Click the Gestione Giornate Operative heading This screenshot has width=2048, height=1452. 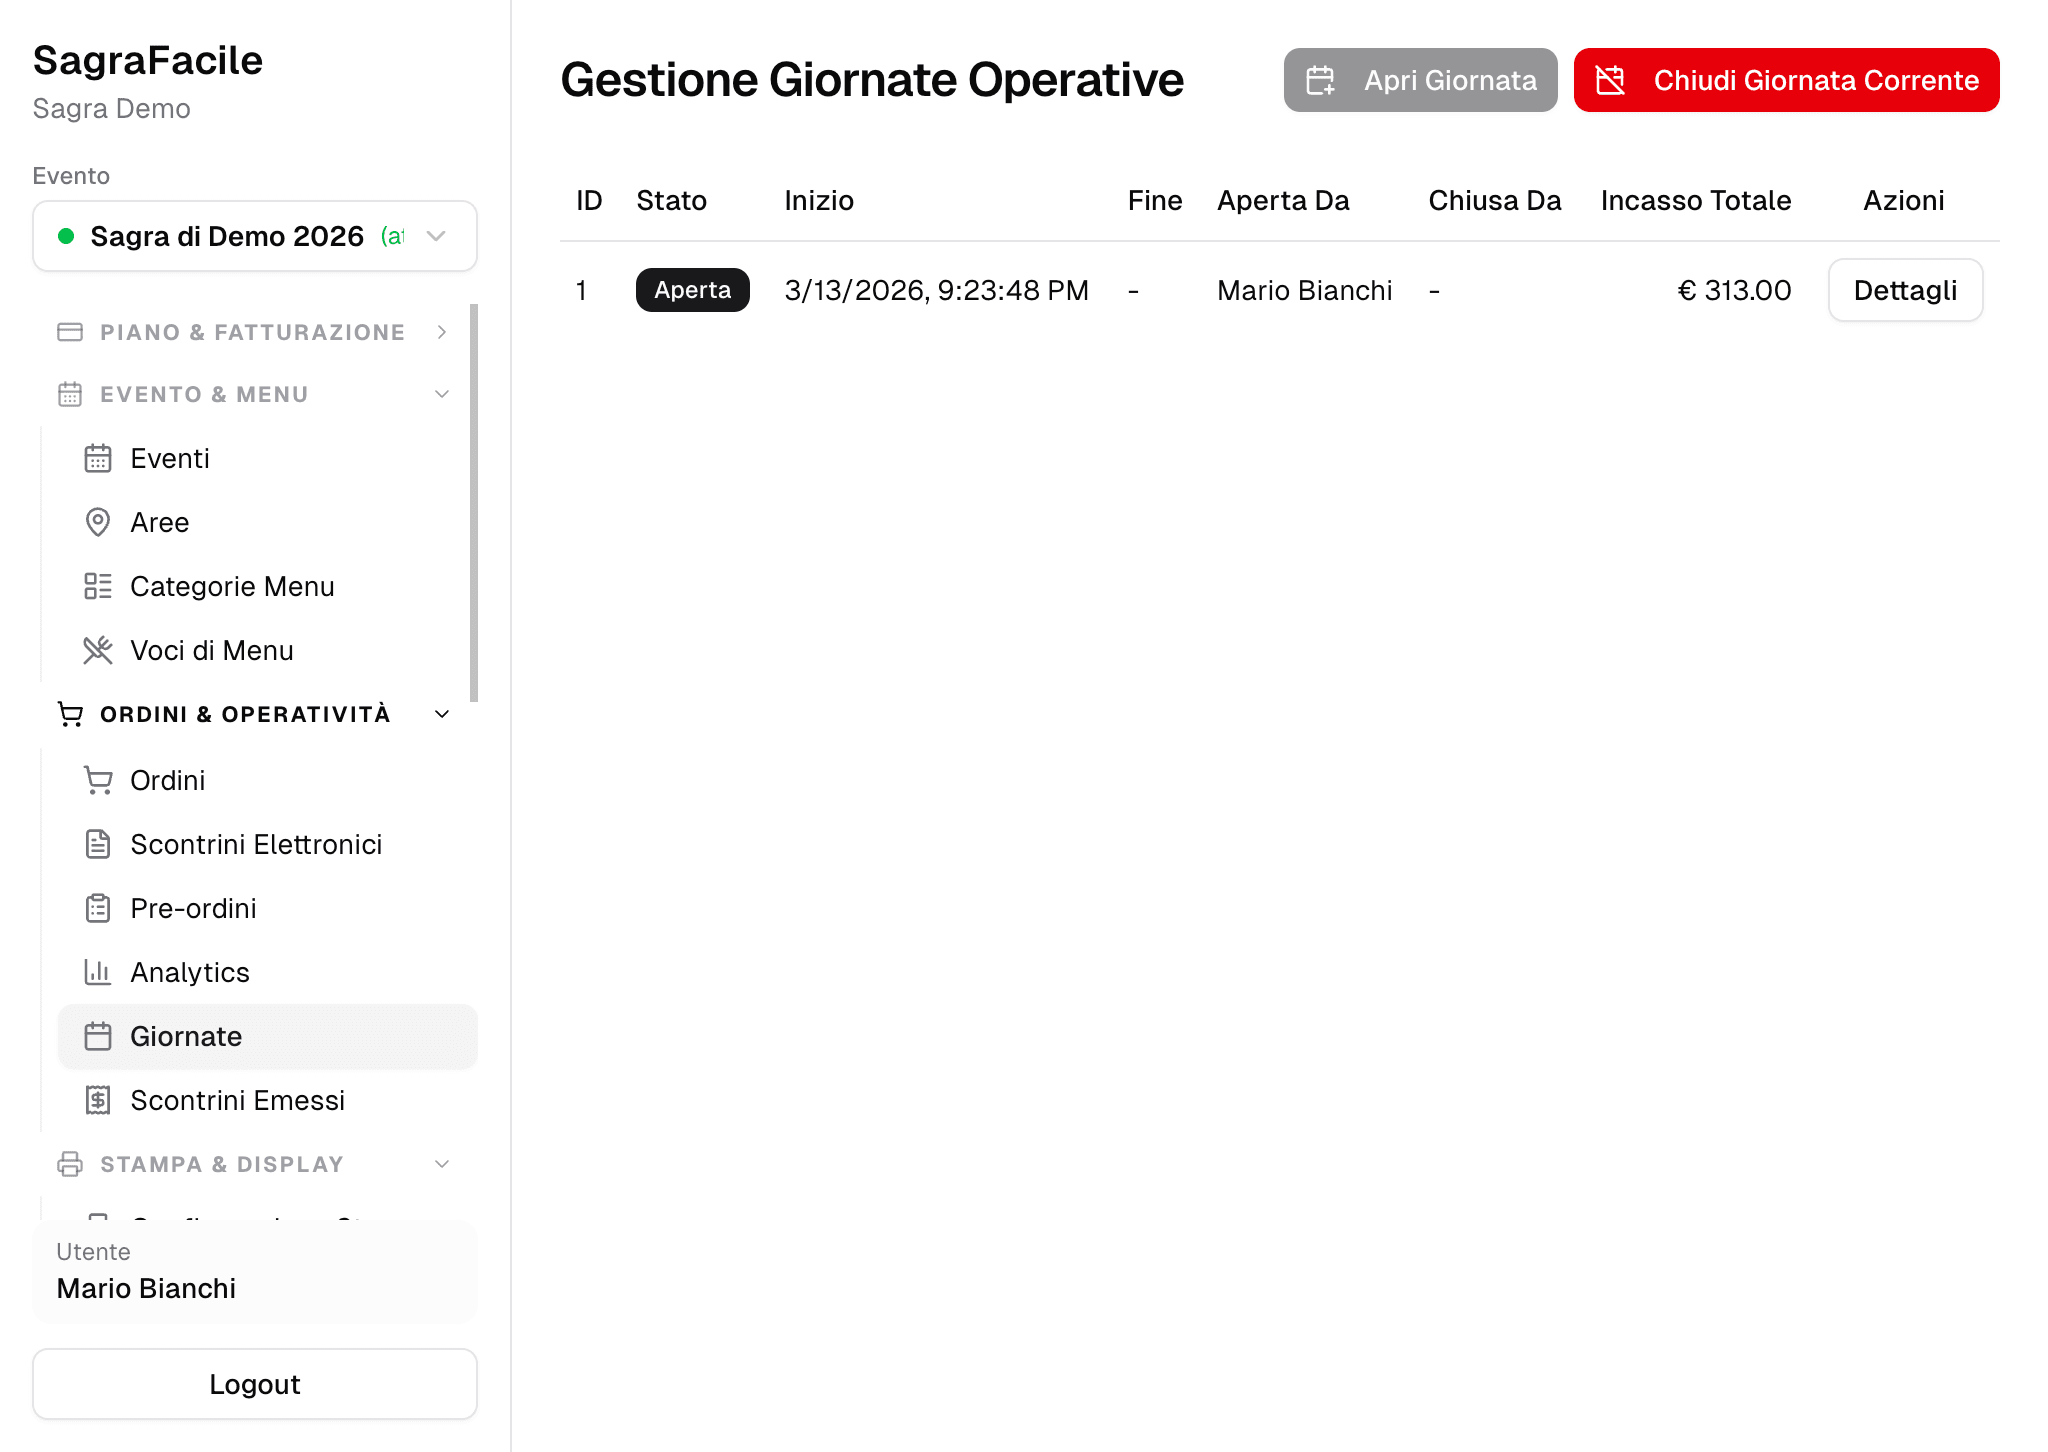pos(871,80)
